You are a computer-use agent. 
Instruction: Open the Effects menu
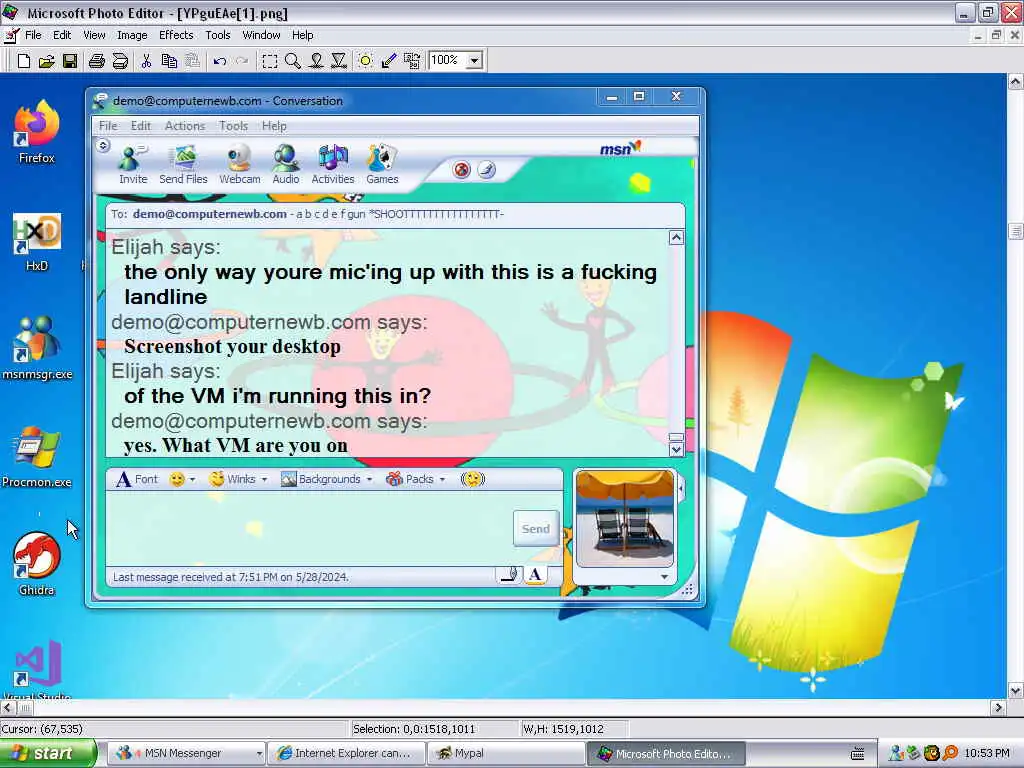(x=176, y=35)
